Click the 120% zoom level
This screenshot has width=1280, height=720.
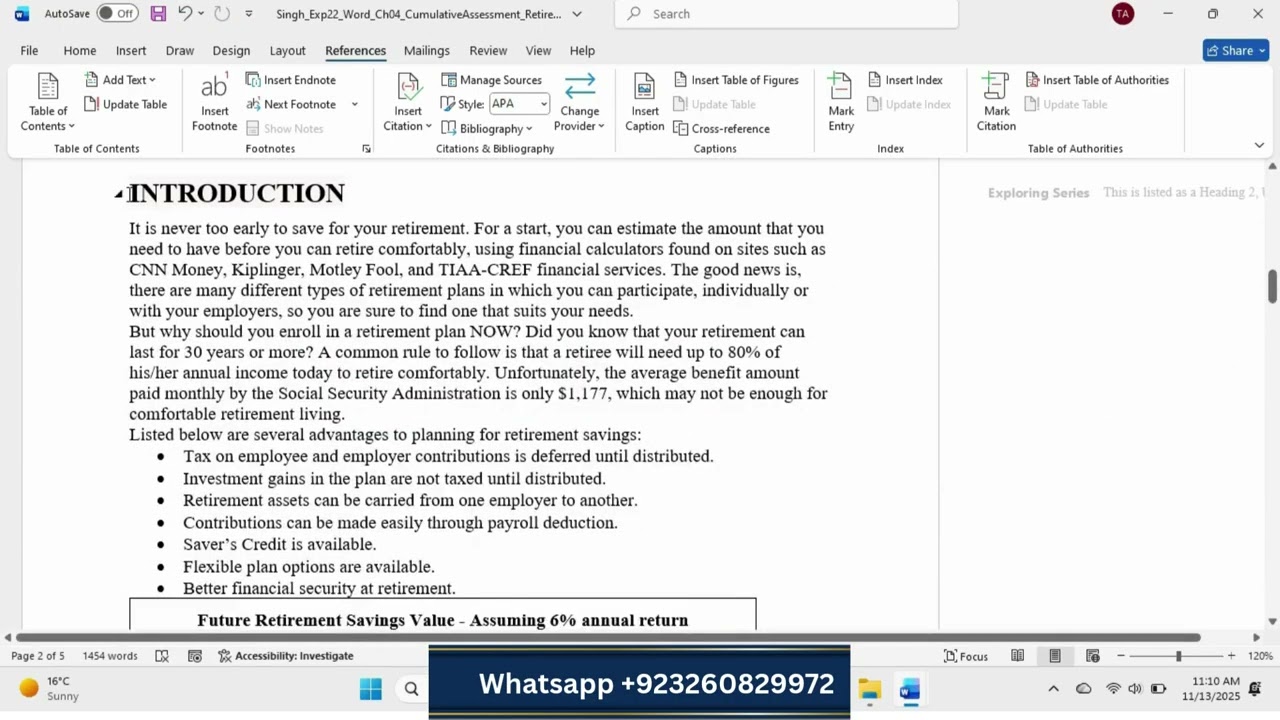pyautogui.click(x=1260, y=656)
